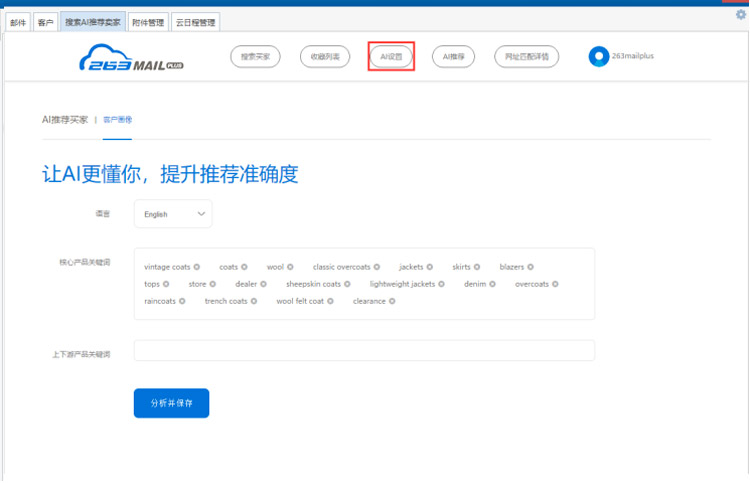This screenshot has width=750, height=483.
Task: Switch to the 云日程管理 tab
Action: pos(196,22)
